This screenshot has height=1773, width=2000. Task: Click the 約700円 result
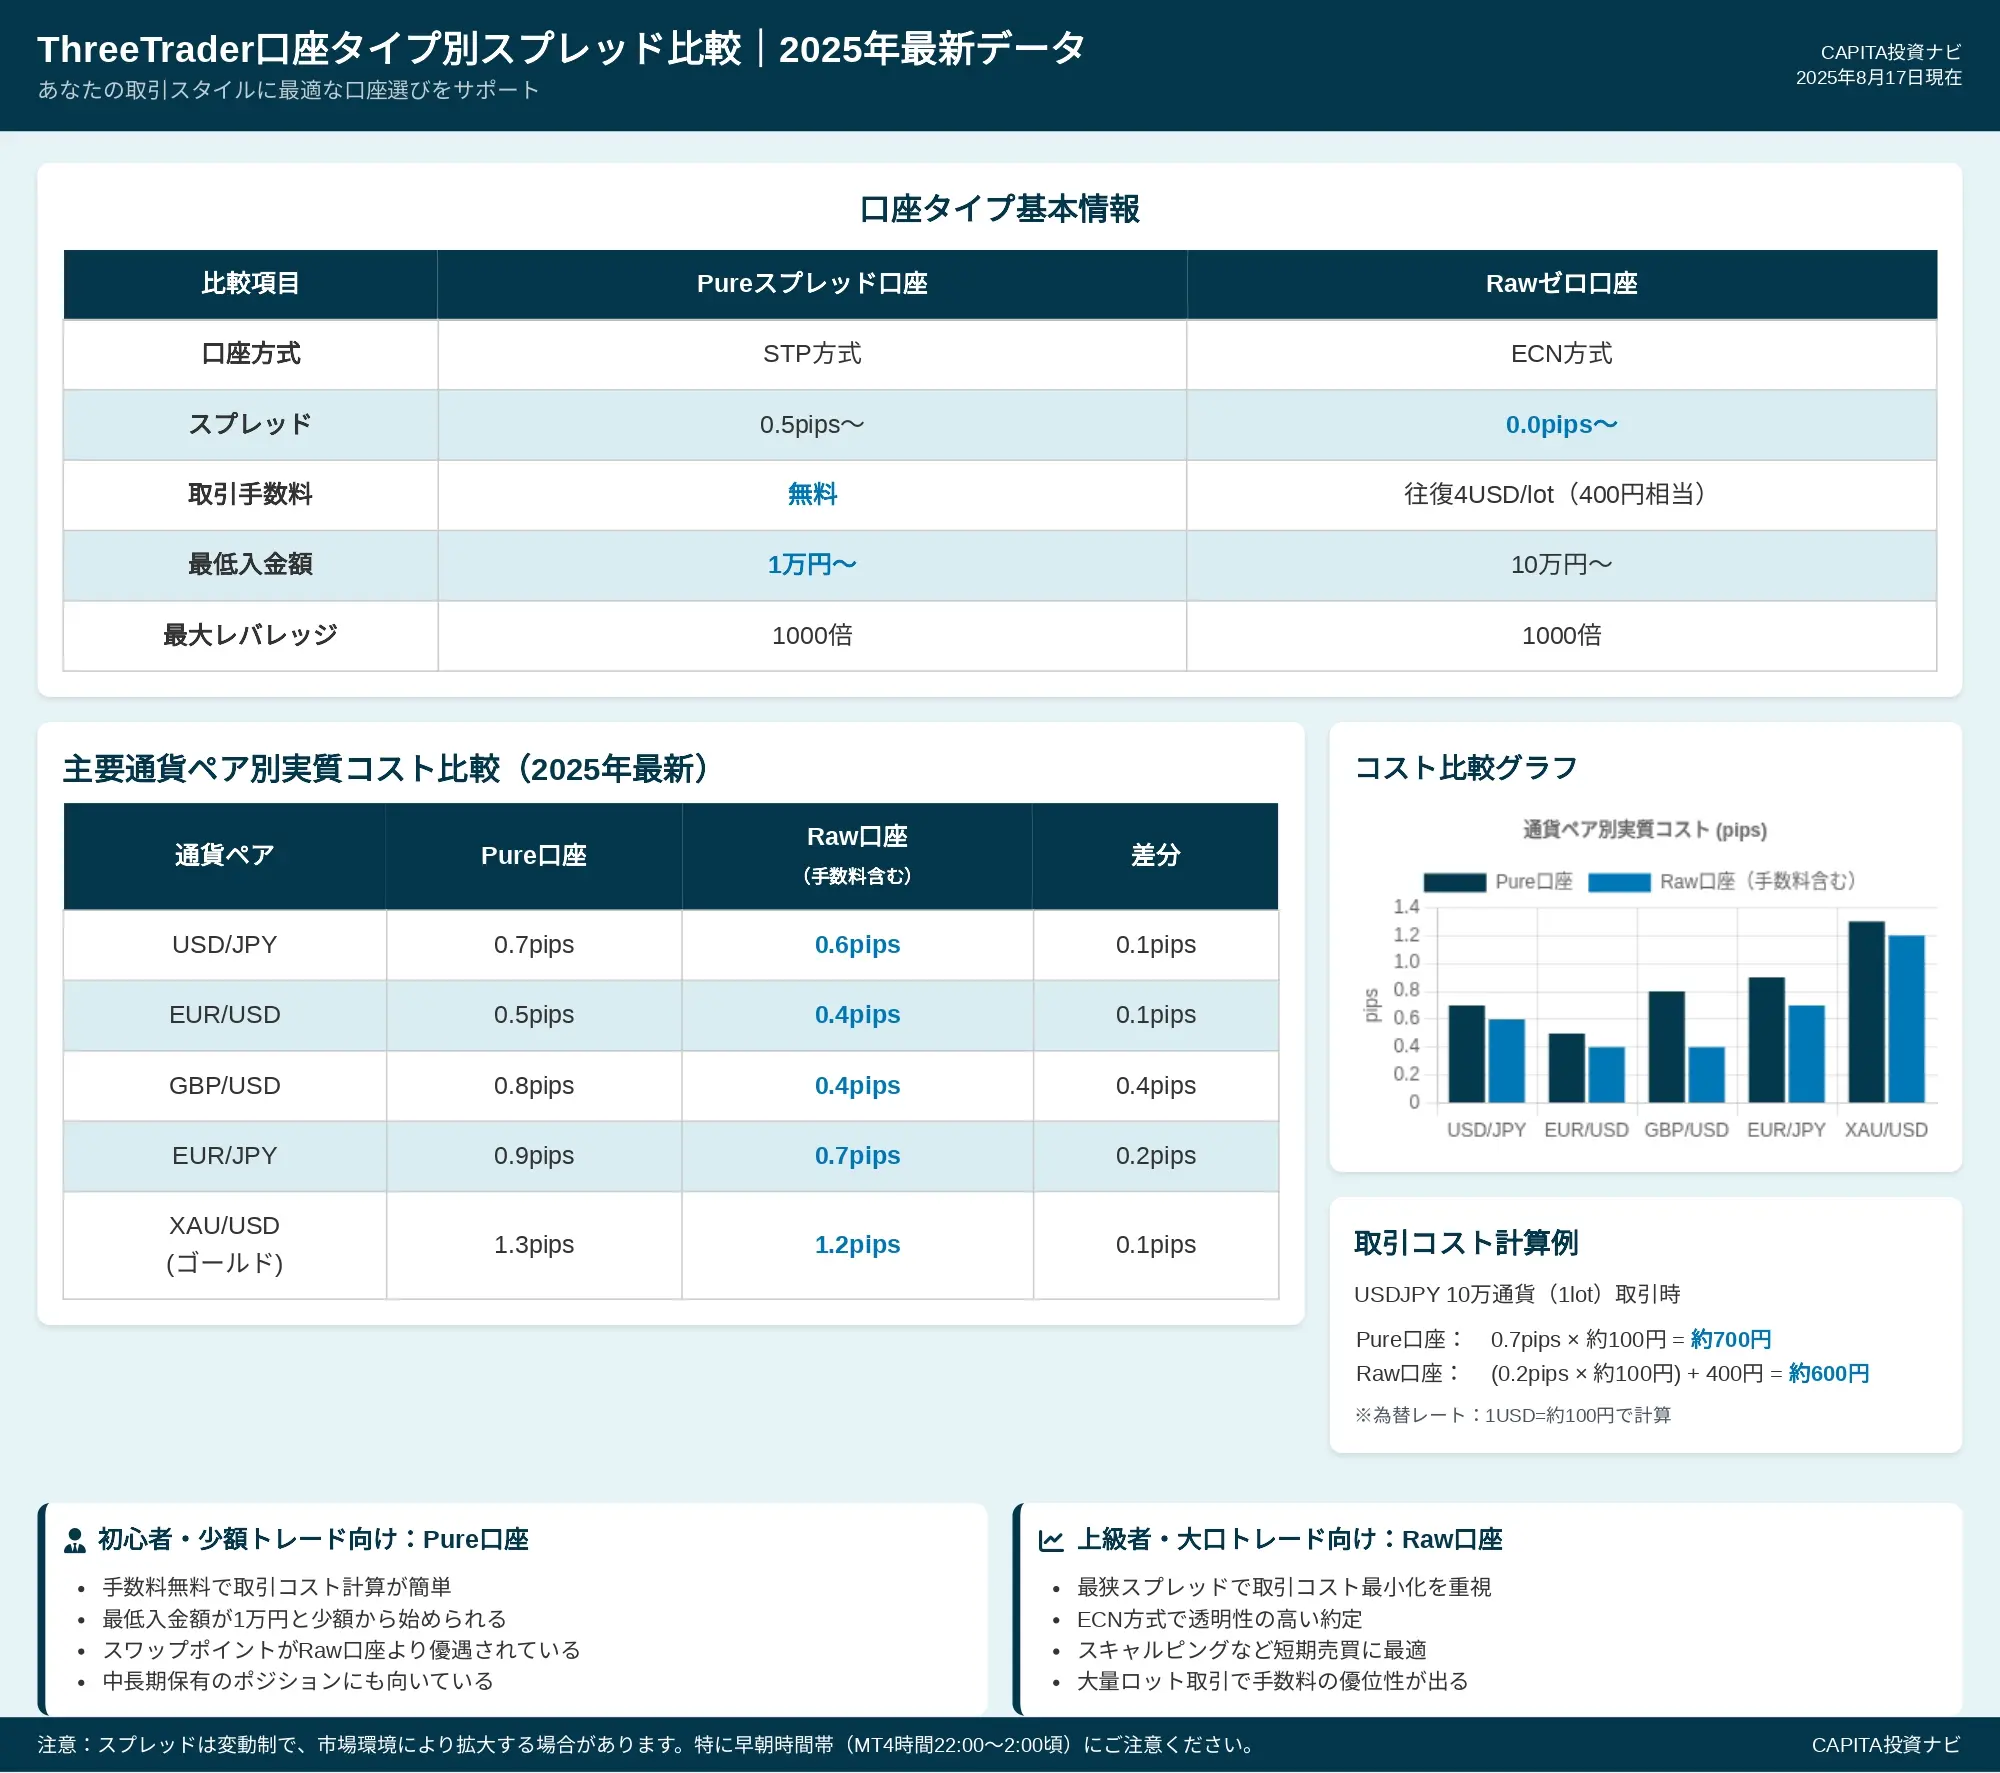tap(1731, 1340)
